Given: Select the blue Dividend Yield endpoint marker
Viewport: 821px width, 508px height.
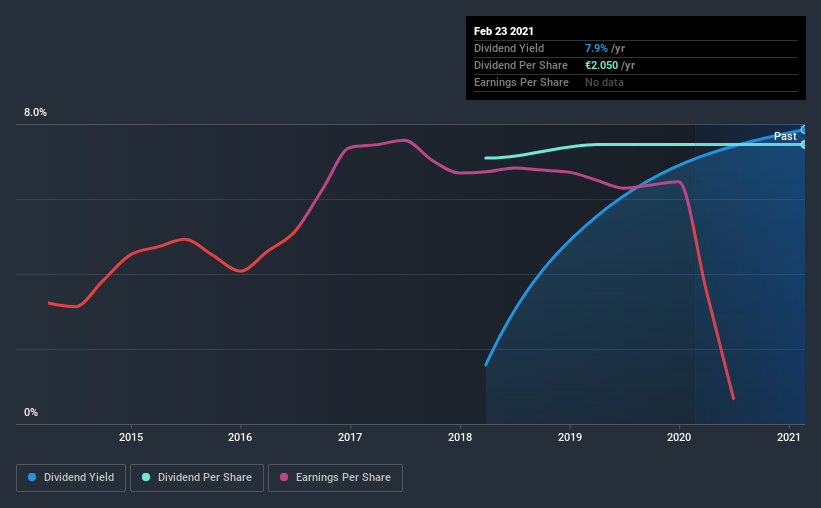Looking at the screenshot, I should pos(803,129).
